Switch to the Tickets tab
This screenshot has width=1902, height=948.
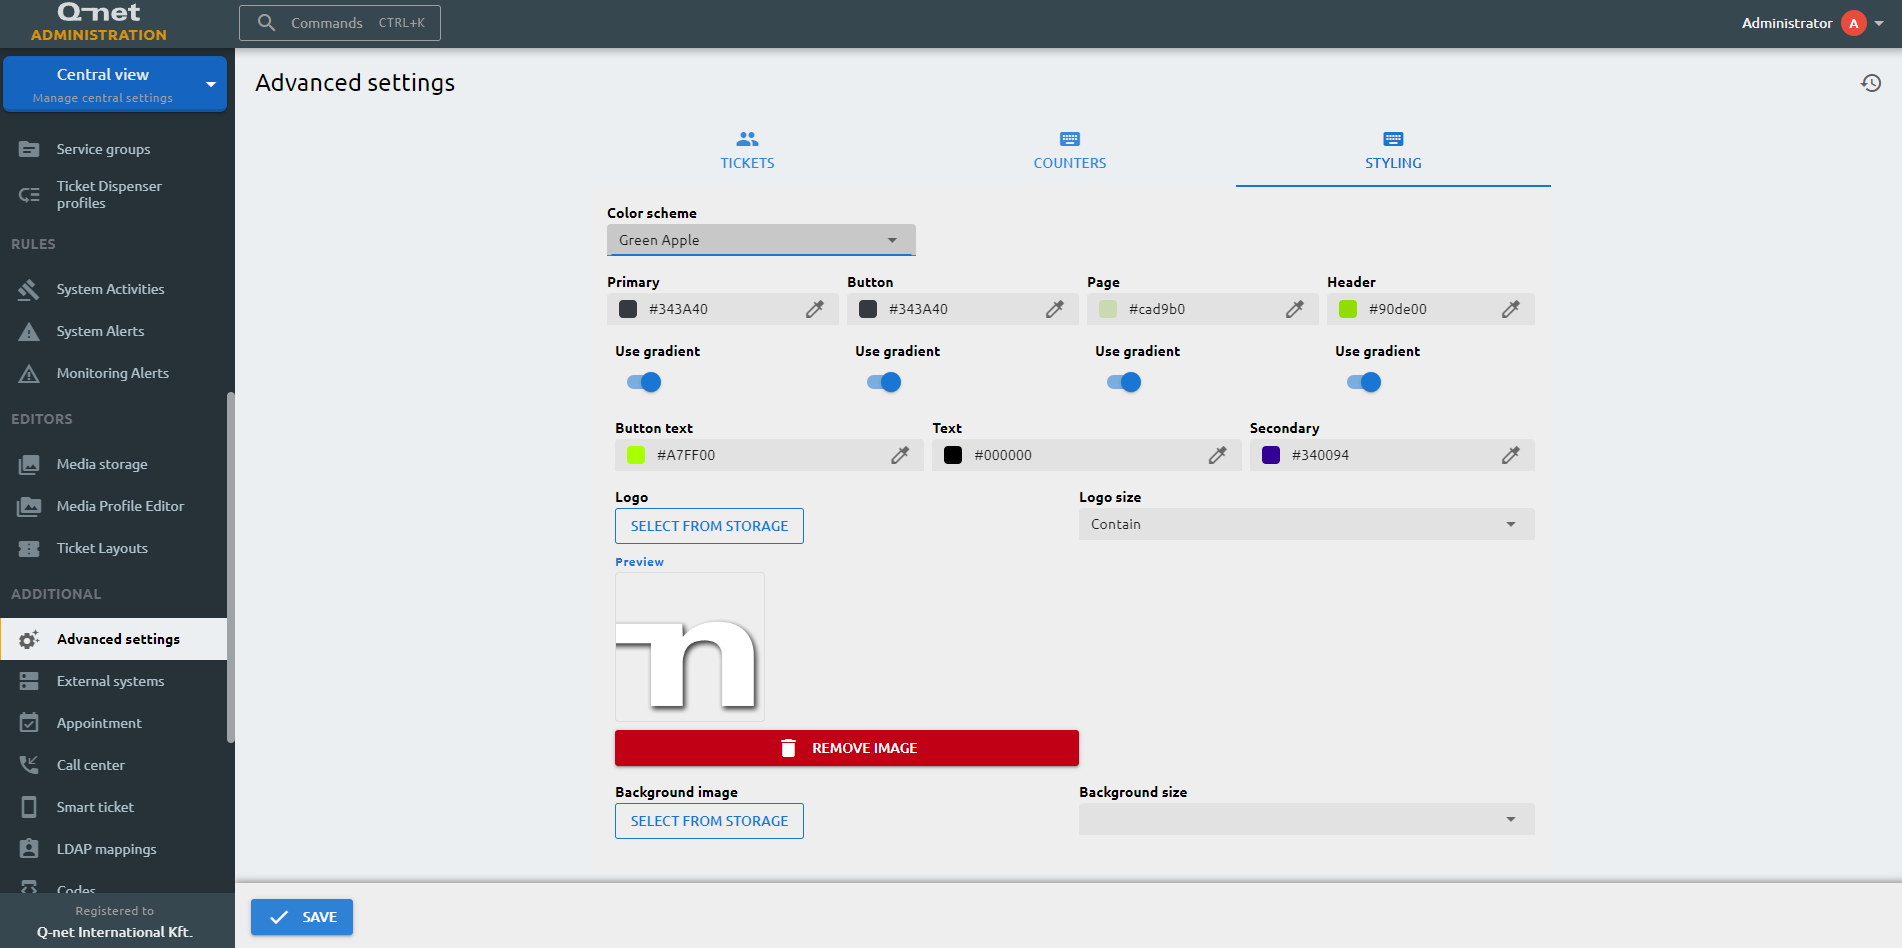pos(747,151)
